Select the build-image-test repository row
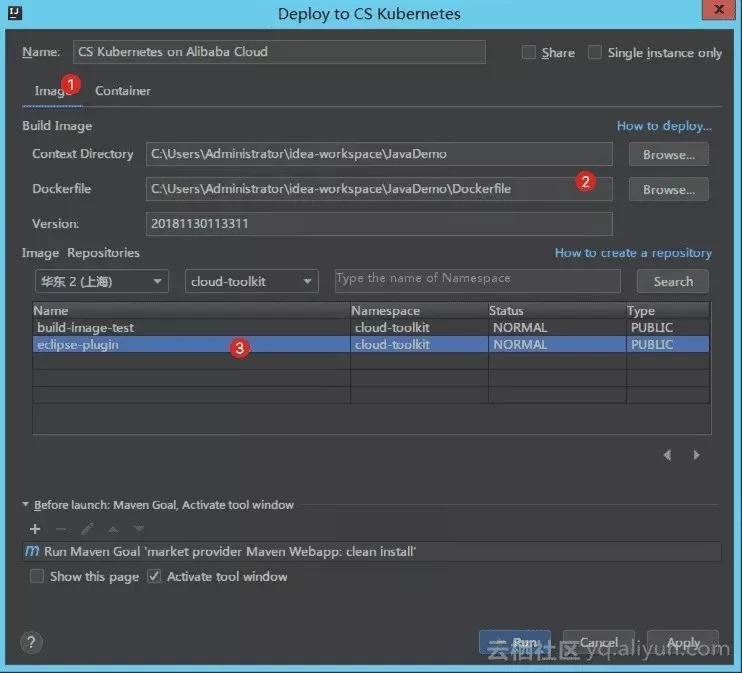 (x=371, y=328)
